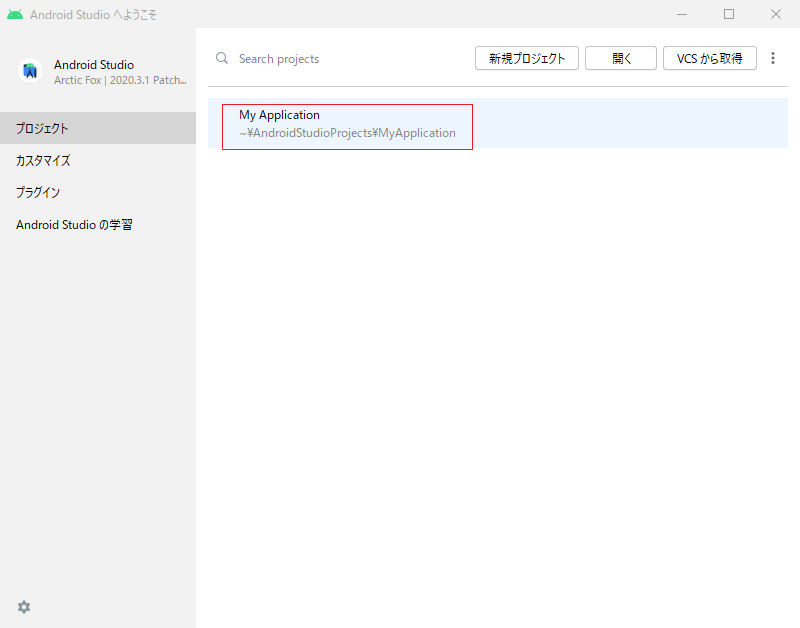Click the ~¥AndroidStudioProjects¥MyApplication path text
Screen dimensions: 800x628
[x=347, y=133]
